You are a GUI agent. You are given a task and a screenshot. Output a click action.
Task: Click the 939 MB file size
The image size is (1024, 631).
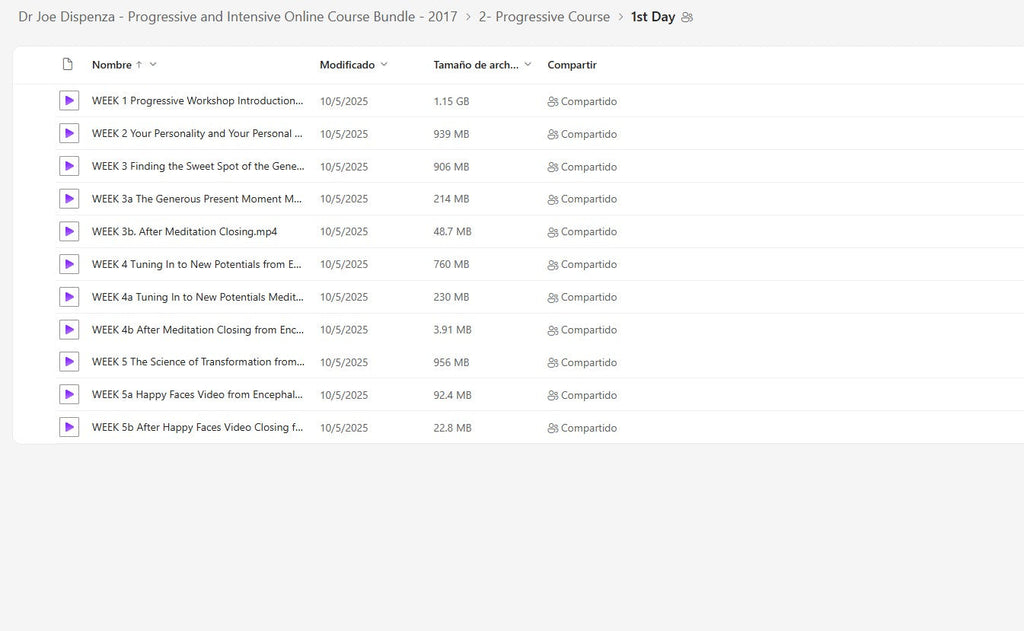[451, 134]
